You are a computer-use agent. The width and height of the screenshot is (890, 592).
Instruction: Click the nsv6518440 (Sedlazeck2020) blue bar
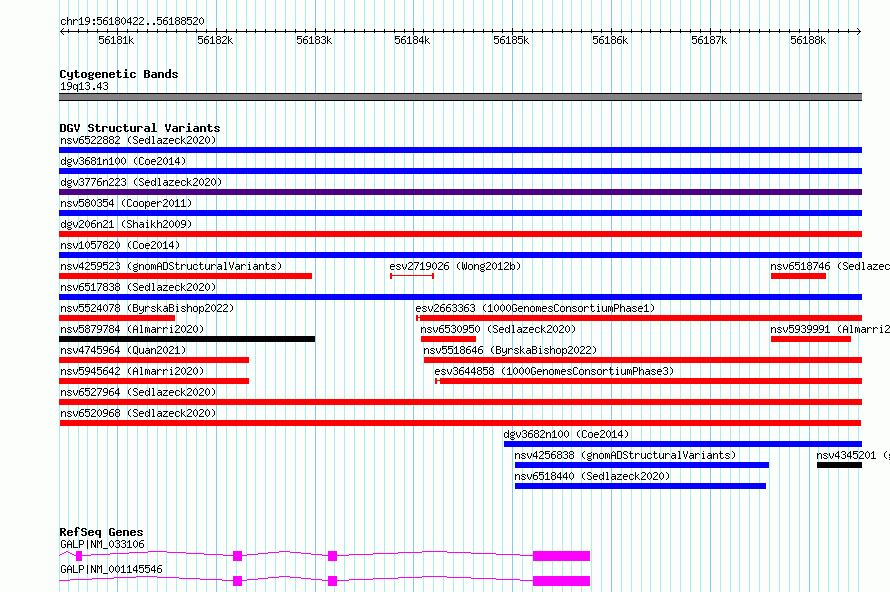[640, 486]
